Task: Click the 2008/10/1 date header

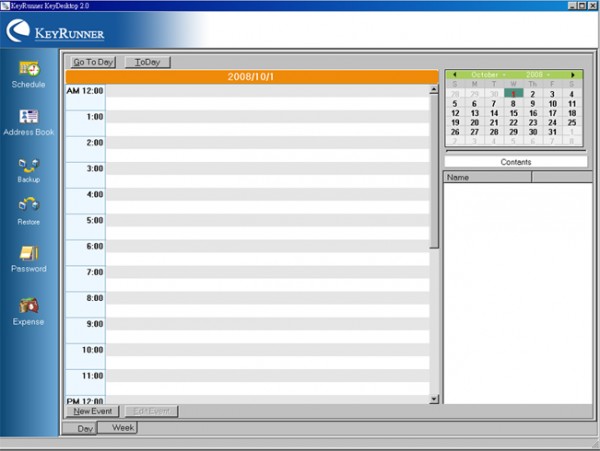Action: [x=252, y=77]
